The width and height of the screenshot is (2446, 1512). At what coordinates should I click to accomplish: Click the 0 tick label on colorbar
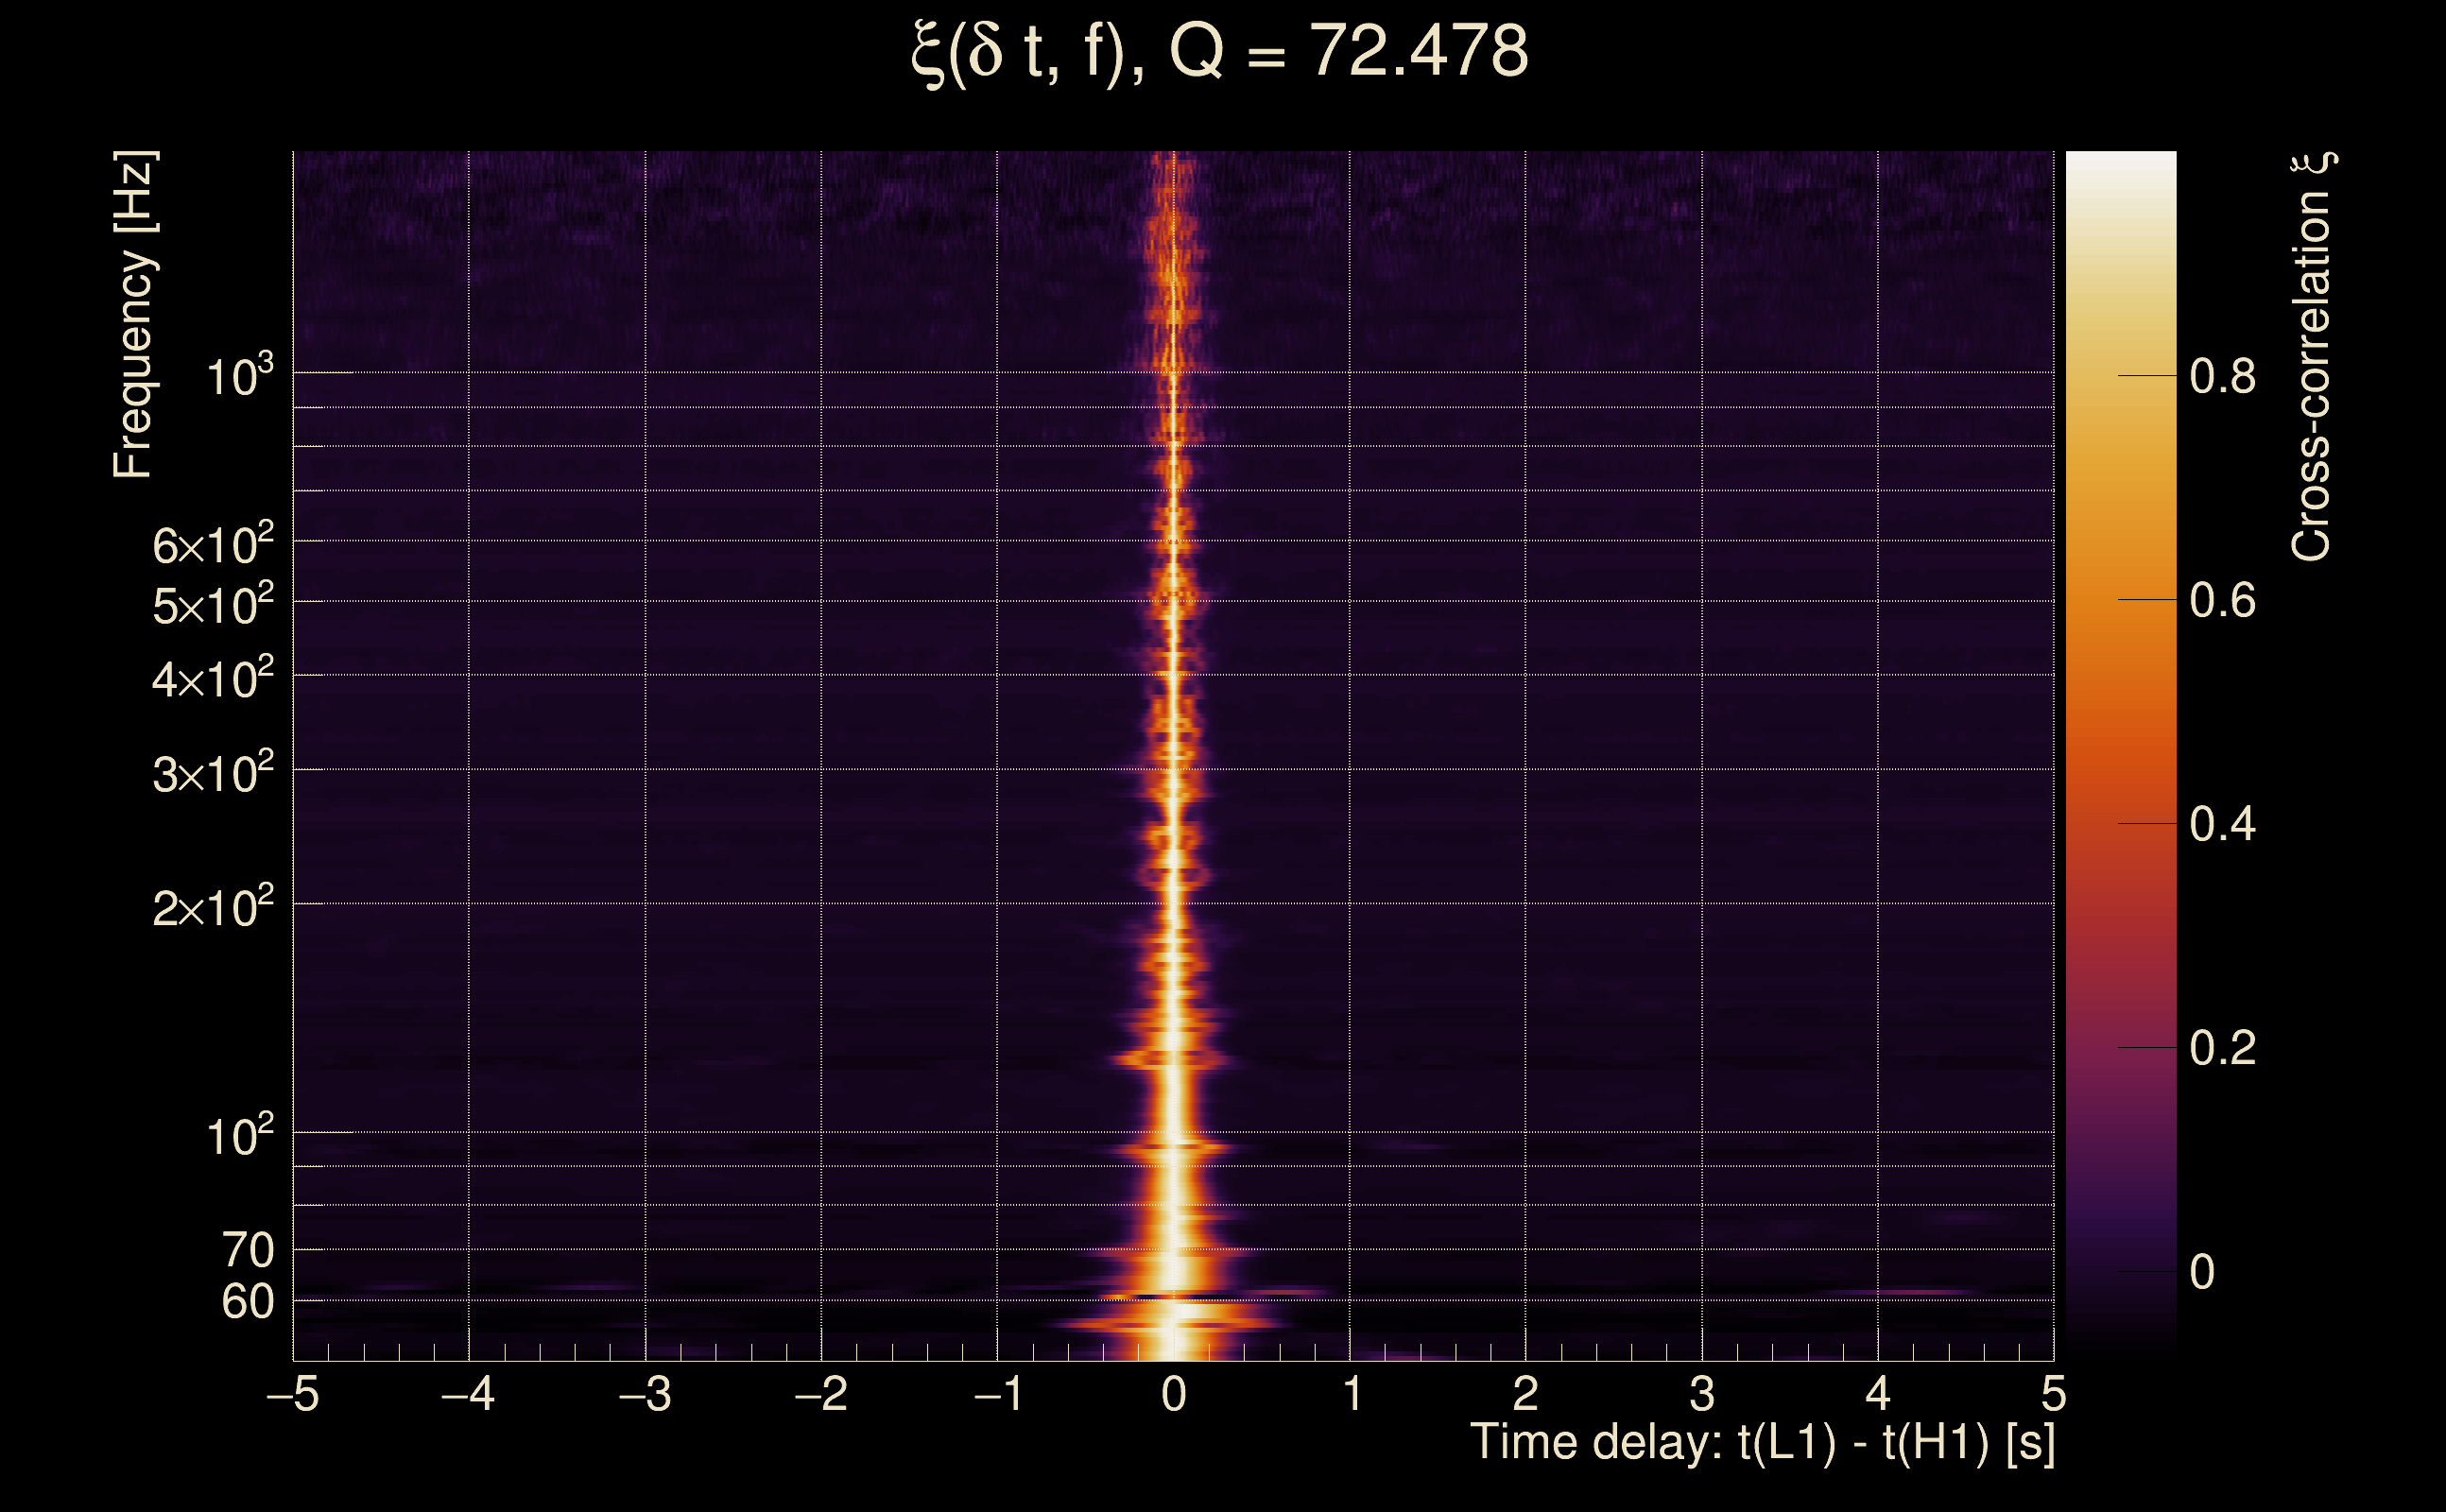pyautogui.click(x=2202, y=1272)
